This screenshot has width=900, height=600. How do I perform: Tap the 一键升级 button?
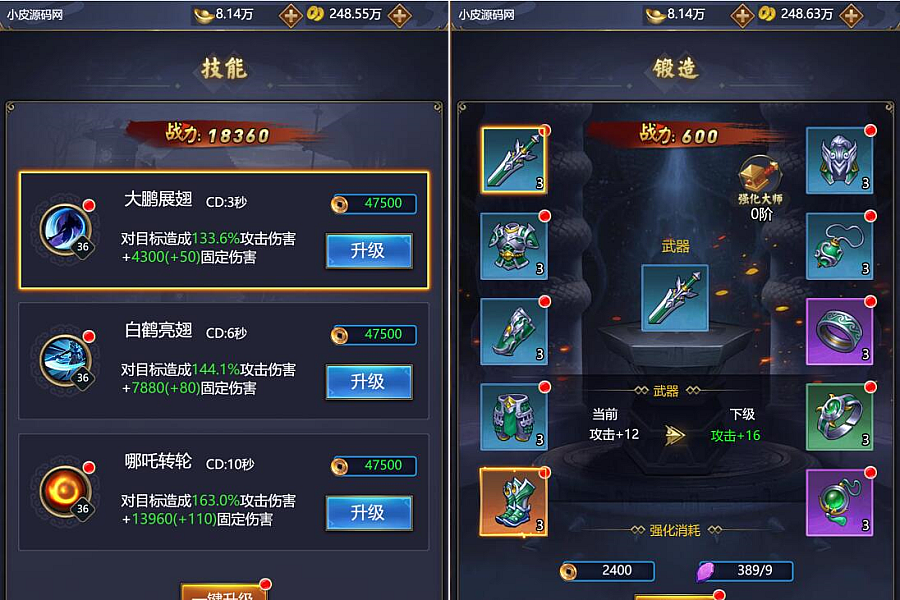[225, 592]
